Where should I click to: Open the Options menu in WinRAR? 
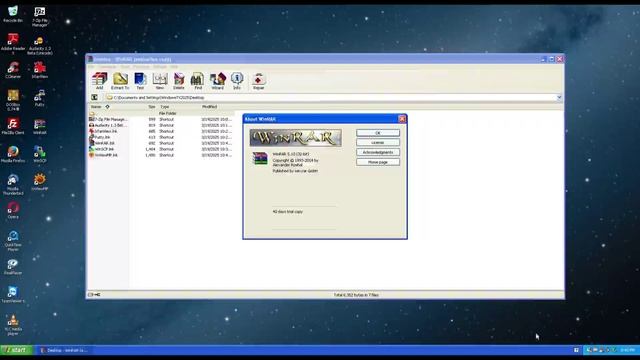coord(160,67)
